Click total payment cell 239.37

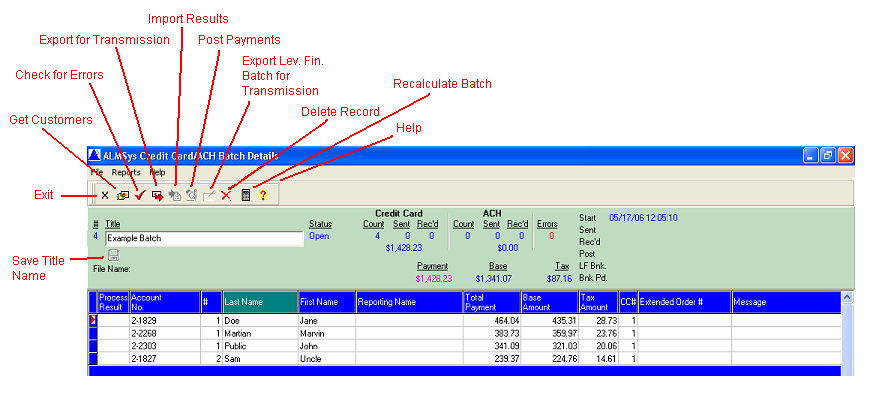click(x=492, y=359)
